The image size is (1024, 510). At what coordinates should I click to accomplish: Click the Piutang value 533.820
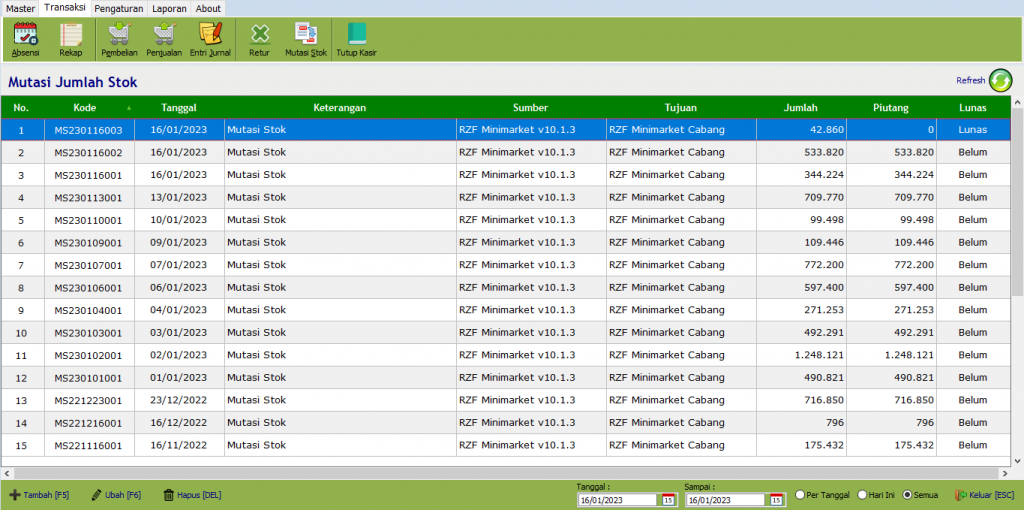point(914,152)
